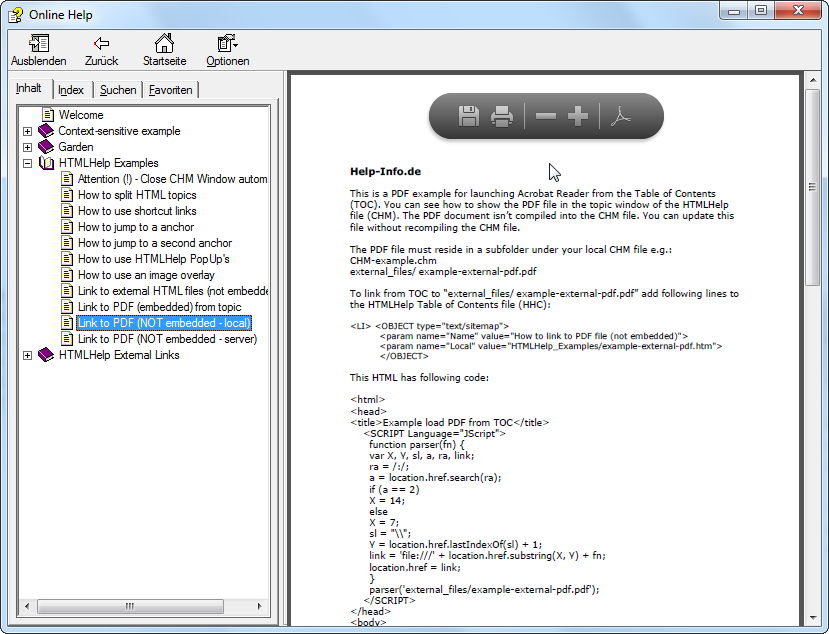
Task: Collapse the HTMLHelp Examples node
Action: pyautogui.click(x=27, y=163)
